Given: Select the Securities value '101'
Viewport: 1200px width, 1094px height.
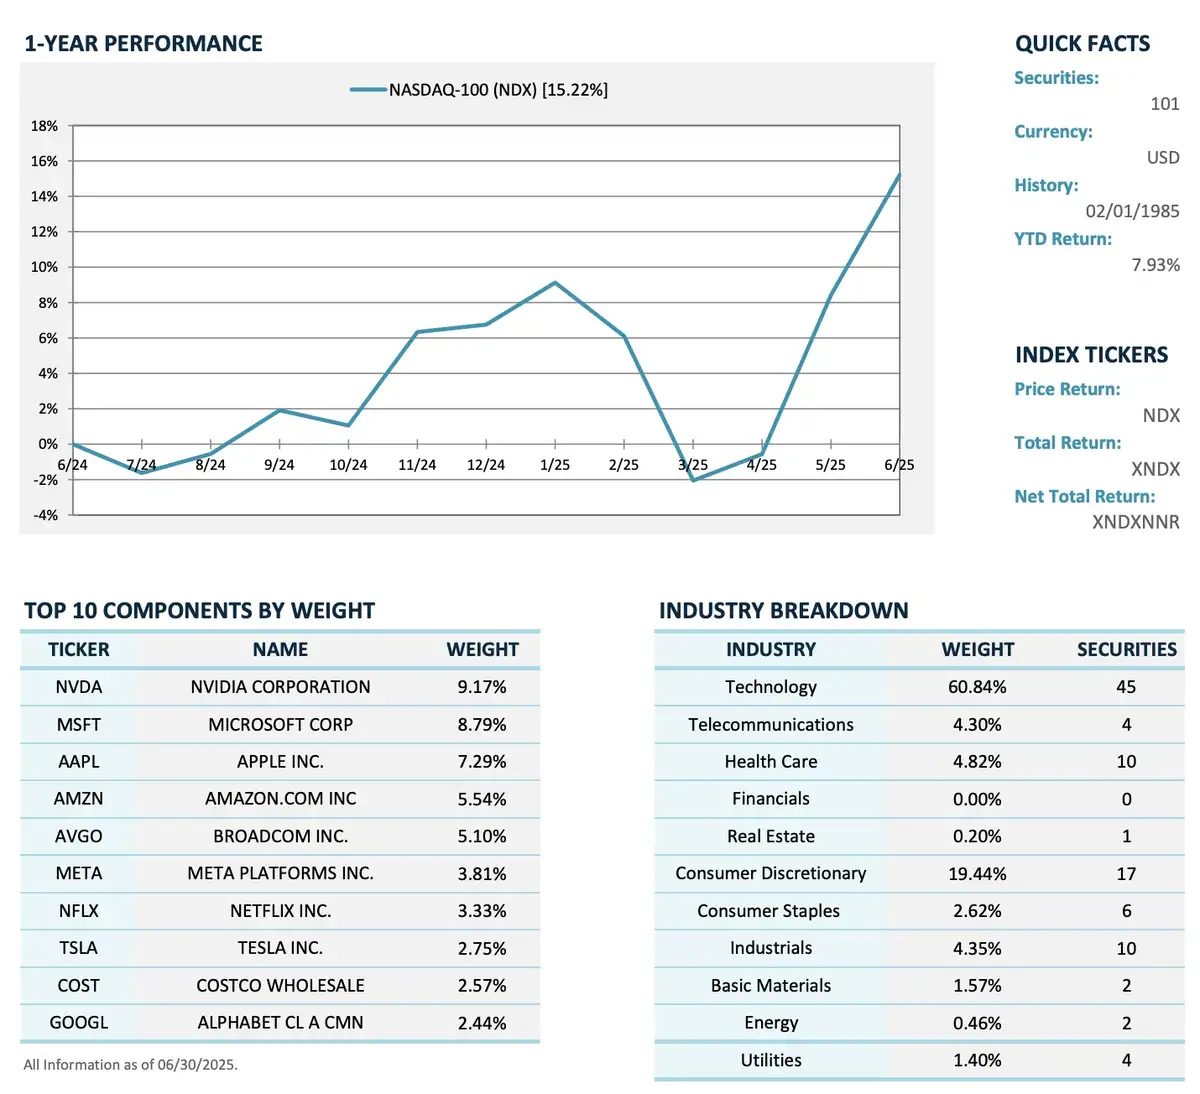Looking at the screenshot, I should [x=1165, y=104].
